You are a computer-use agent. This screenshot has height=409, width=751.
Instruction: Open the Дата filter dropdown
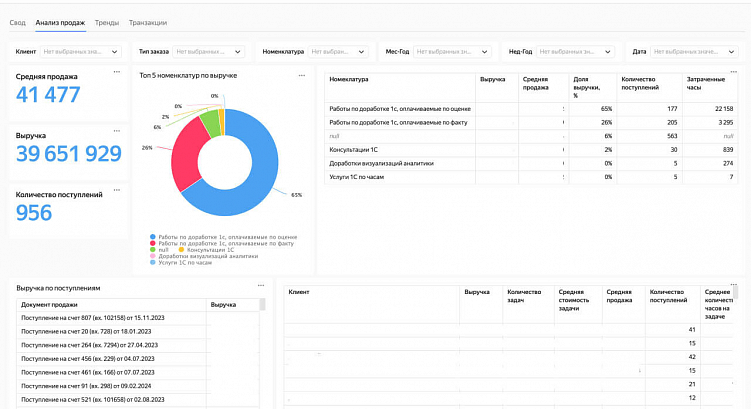click(x=694, y=52)
